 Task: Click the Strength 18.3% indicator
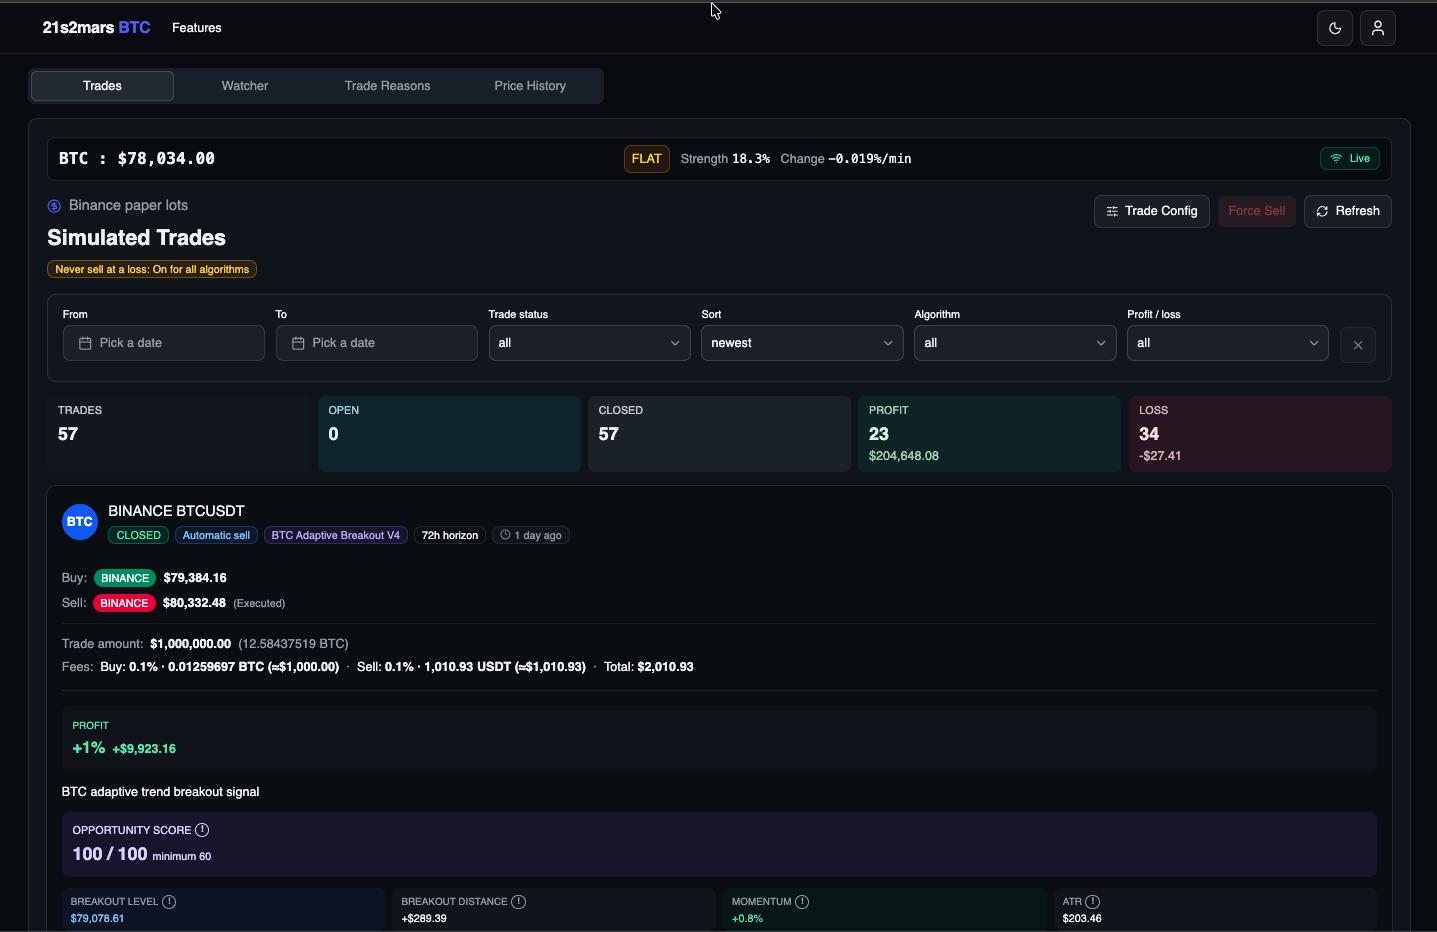725,158
